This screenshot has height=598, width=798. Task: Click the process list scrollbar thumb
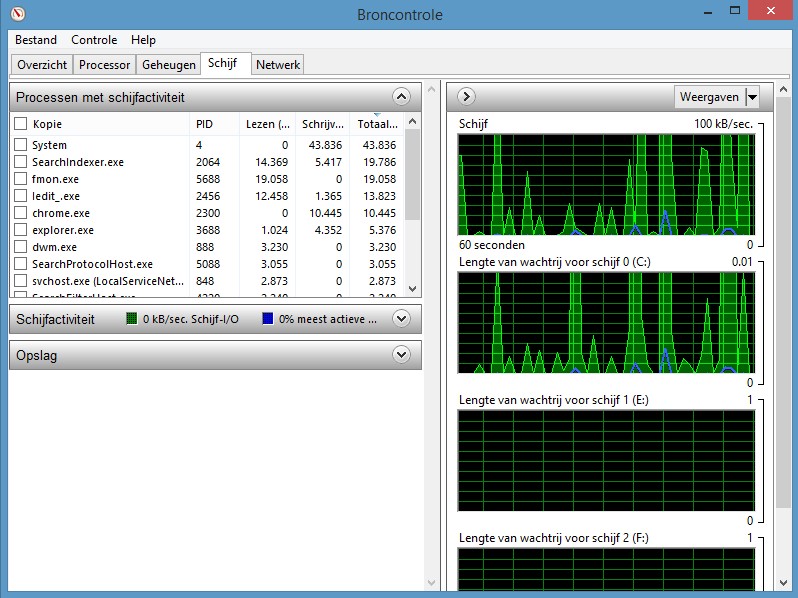[x=413, y=175]
